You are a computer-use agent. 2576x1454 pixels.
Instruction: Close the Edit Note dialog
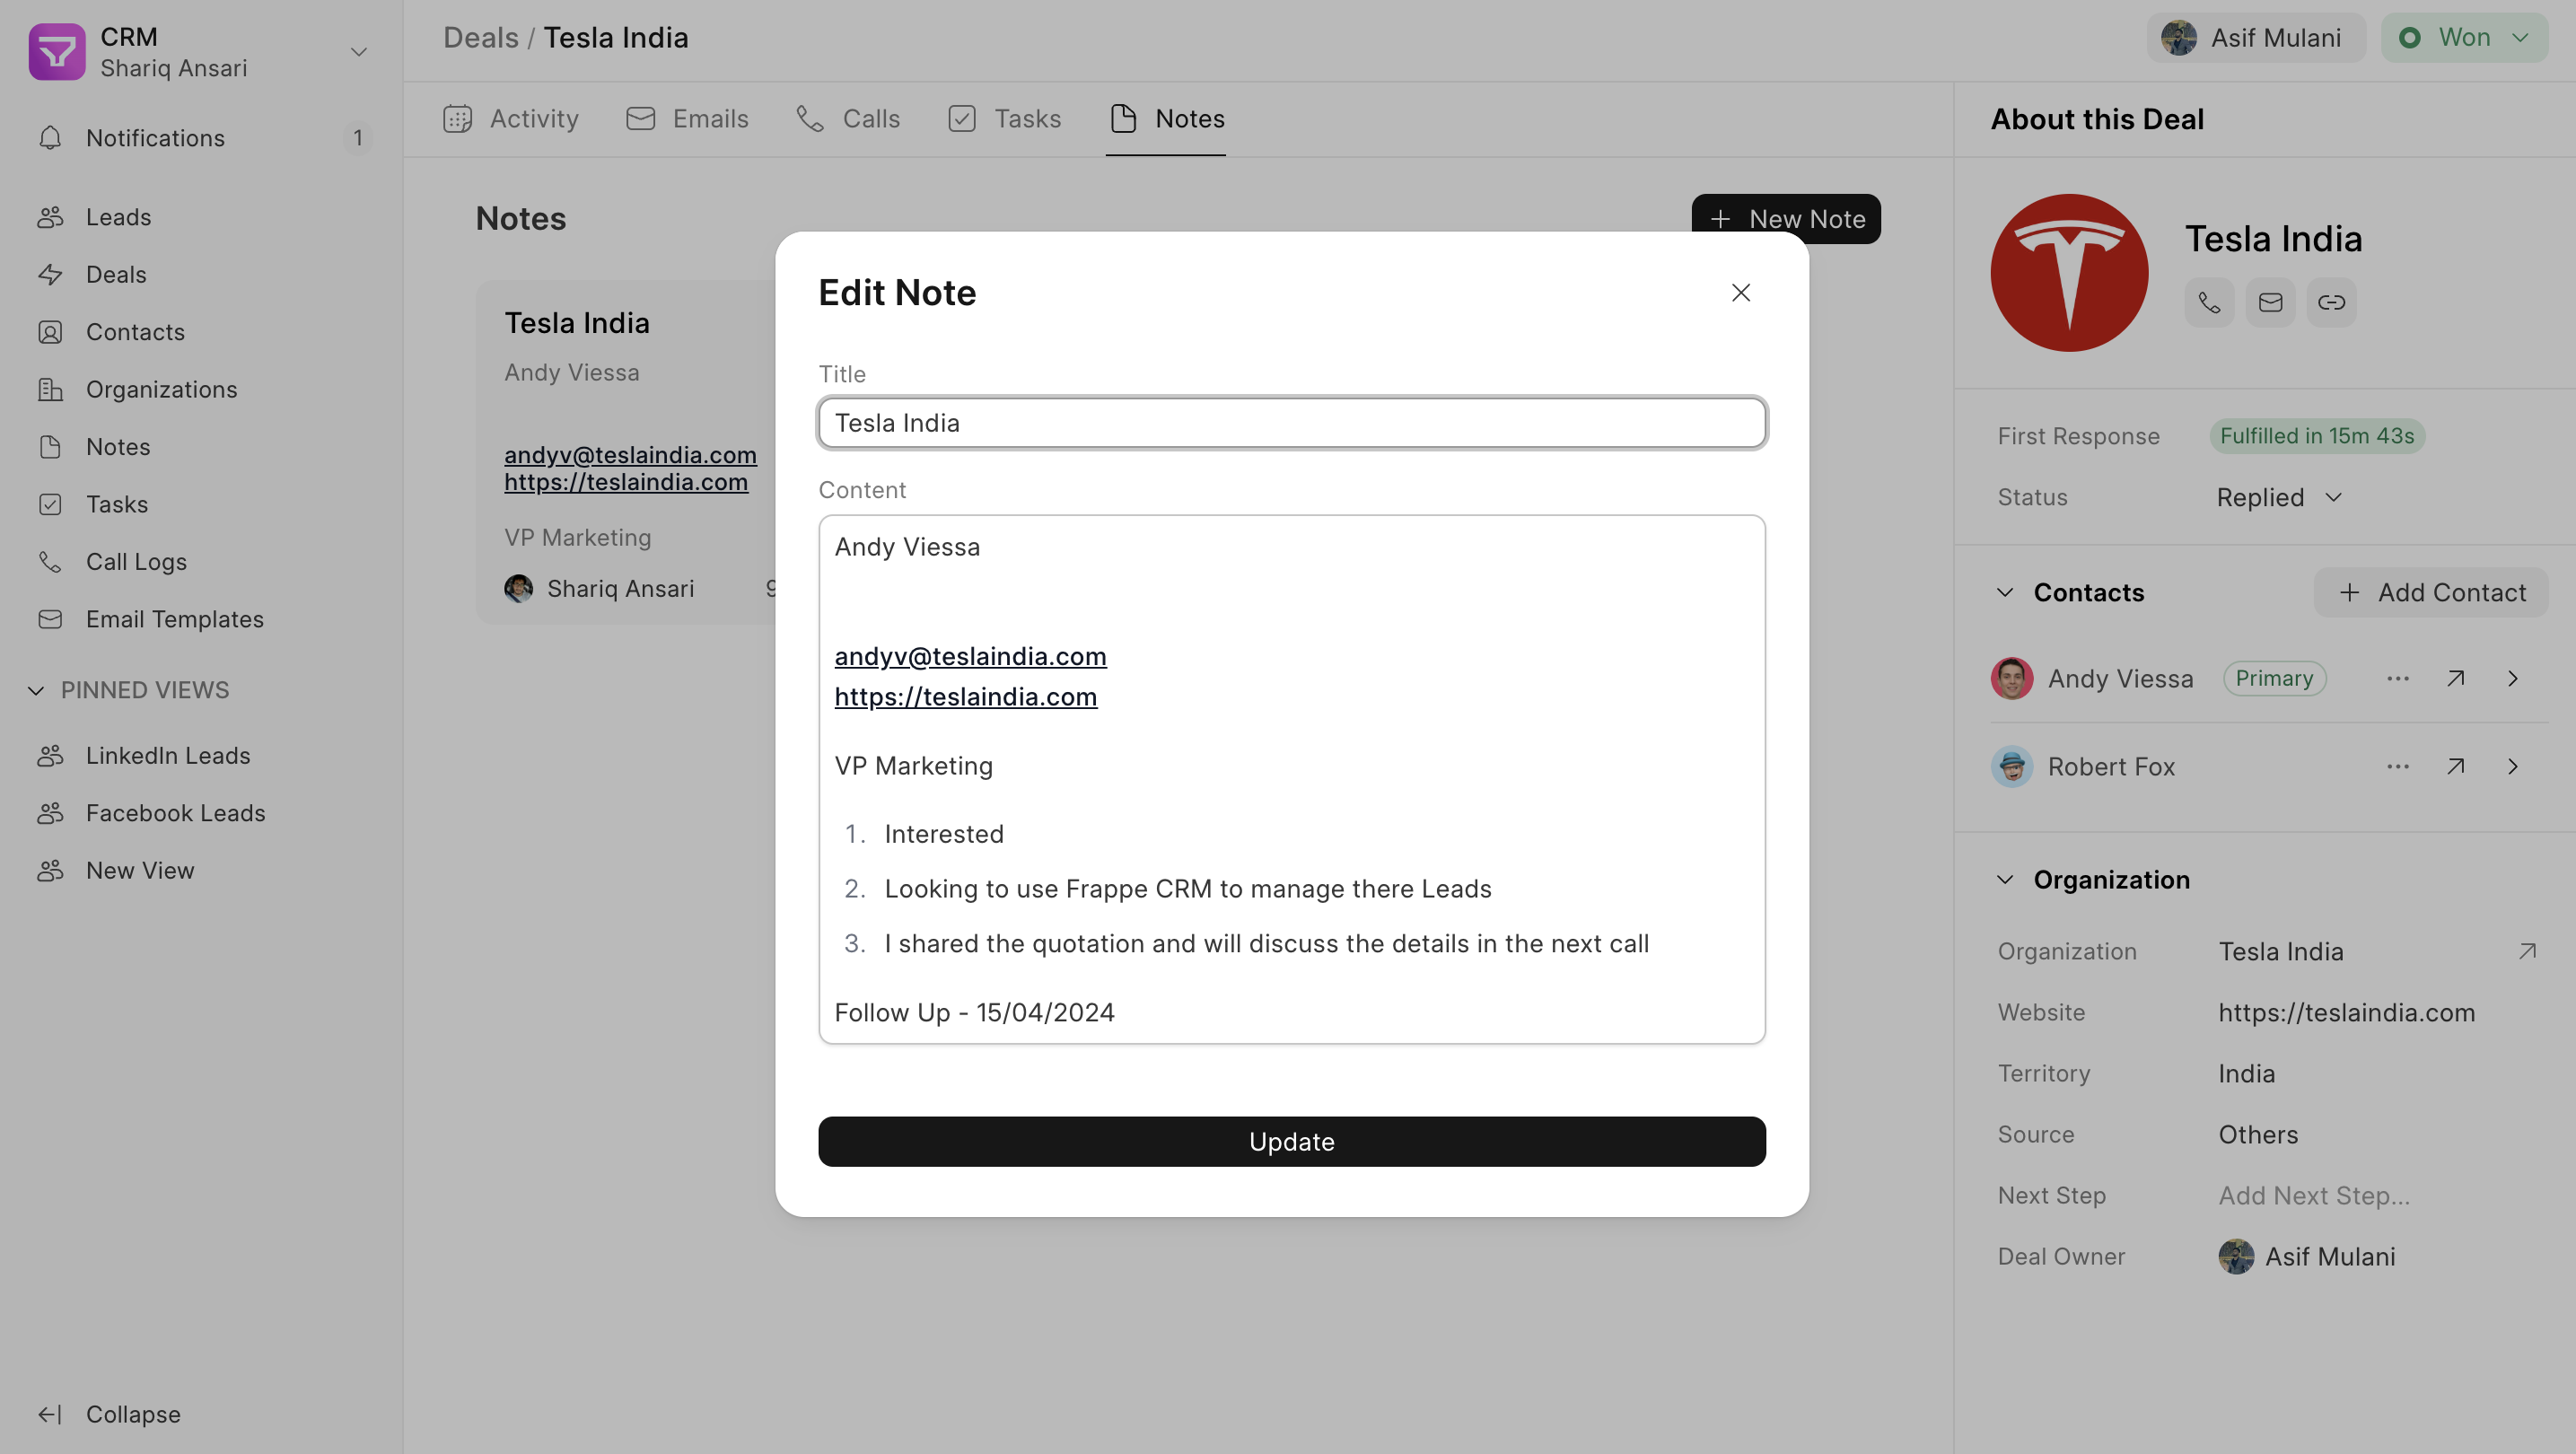tap(1741, 293)
